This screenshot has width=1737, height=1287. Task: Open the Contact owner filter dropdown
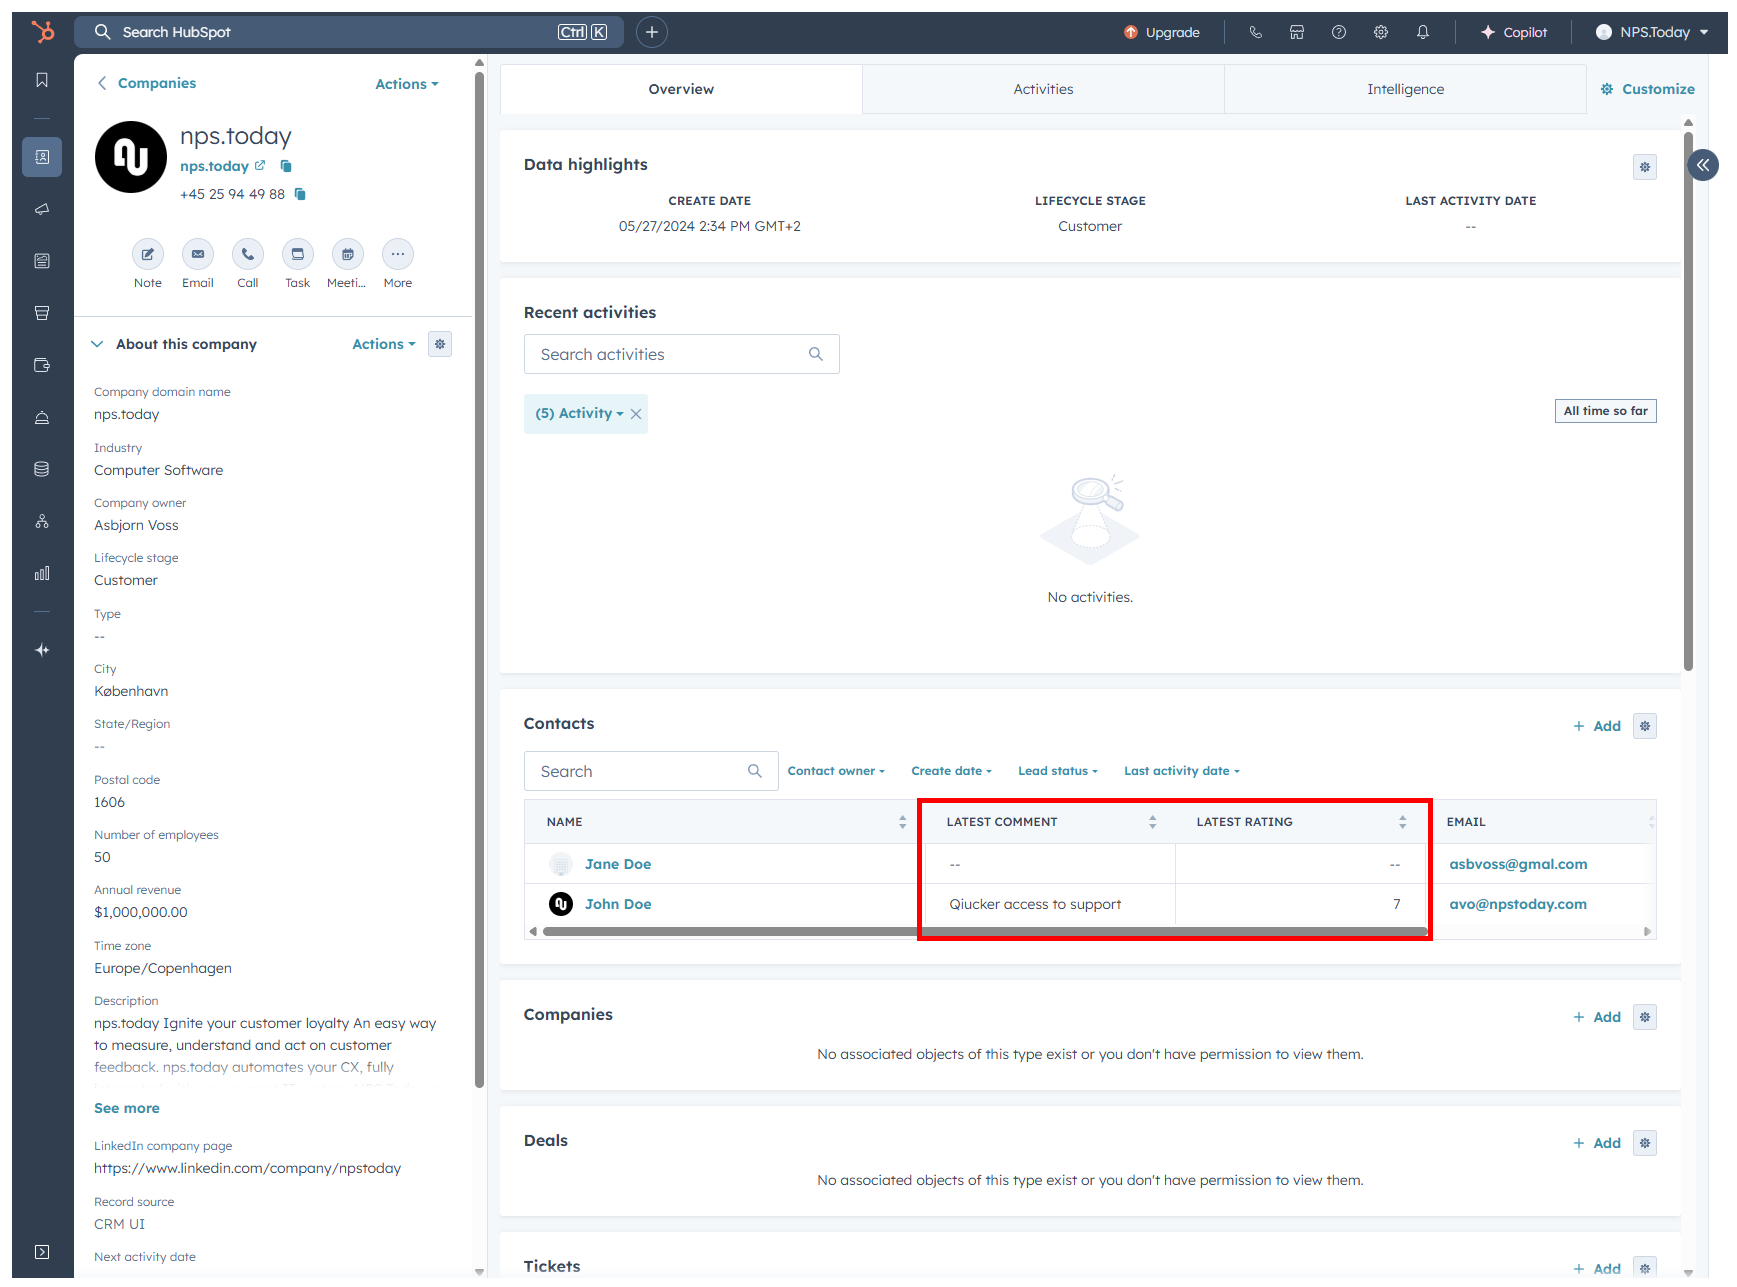[x=835, y=771]
